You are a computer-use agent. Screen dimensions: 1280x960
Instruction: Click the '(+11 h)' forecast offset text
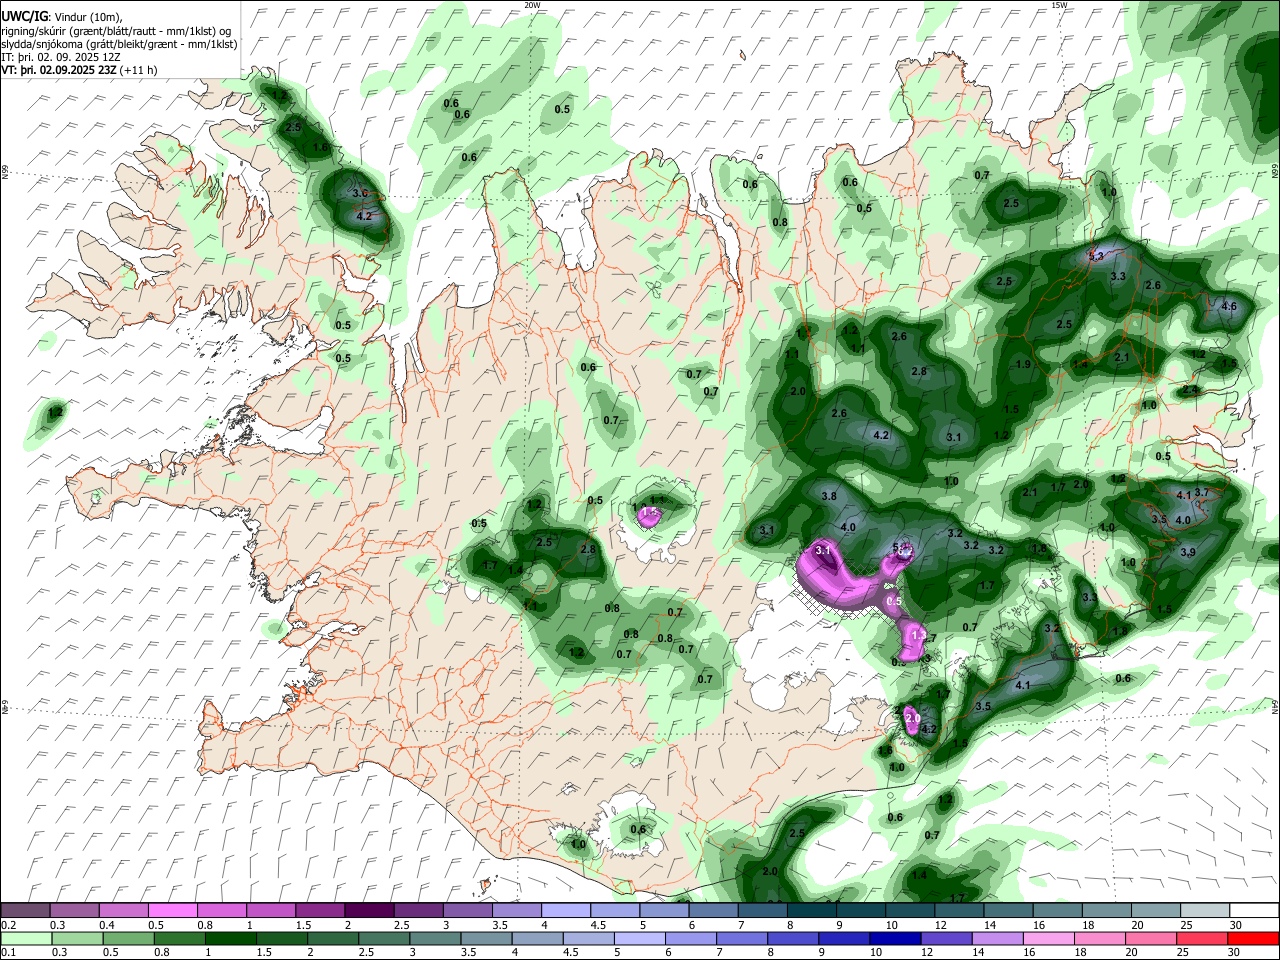click(138, 70)
